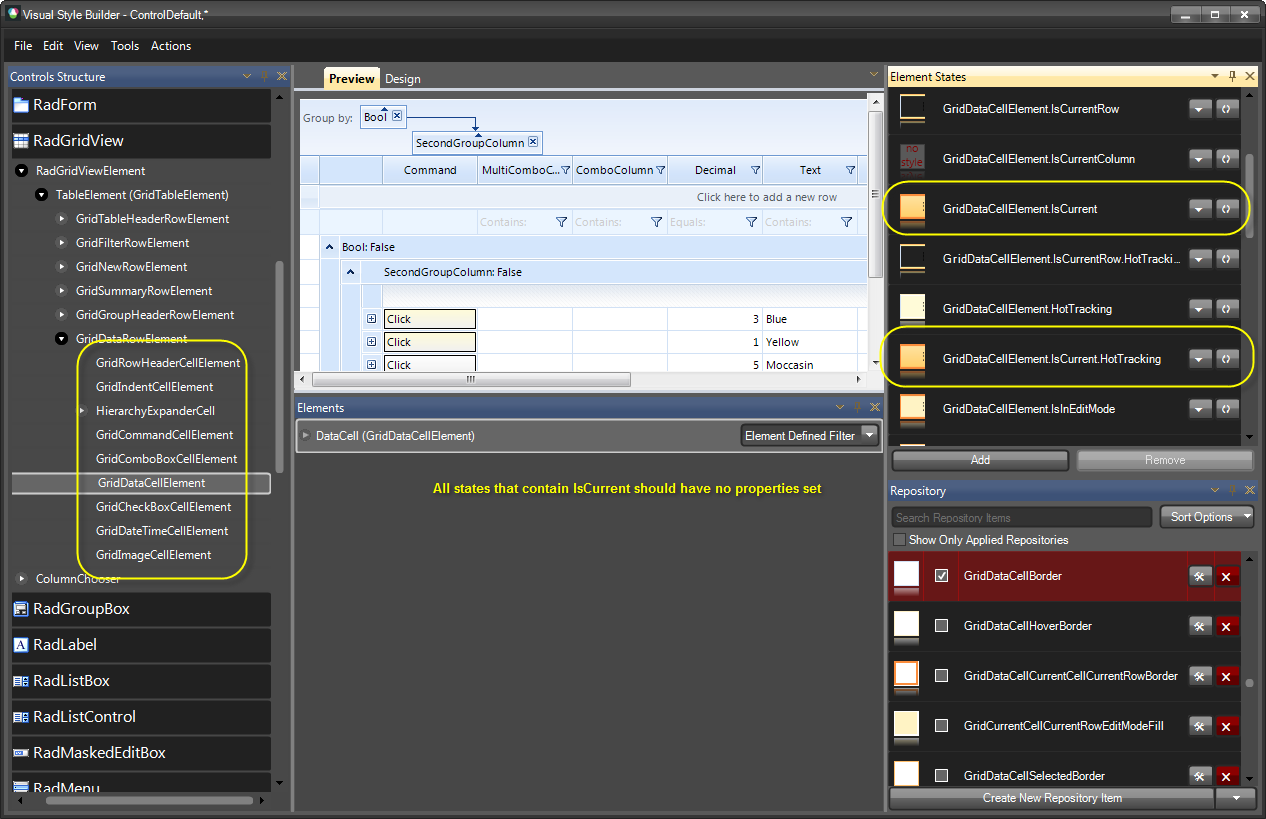This screenshot has height=819, width=1266.
Task: Click the RadLabel icon
Action: [21, 645]
